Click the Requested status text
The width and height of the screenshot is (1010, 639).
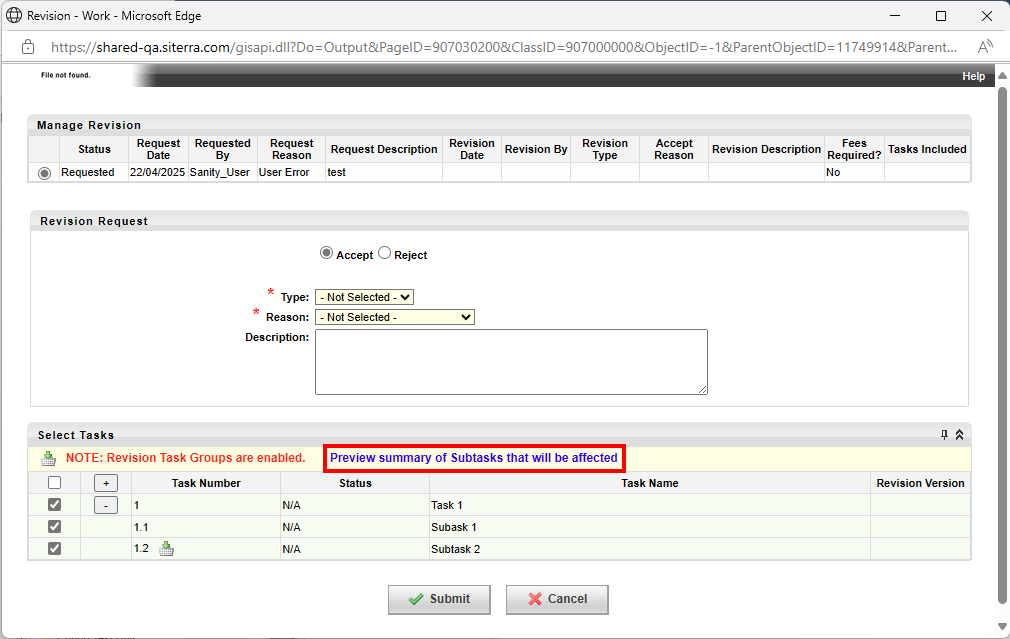point(88,173)
